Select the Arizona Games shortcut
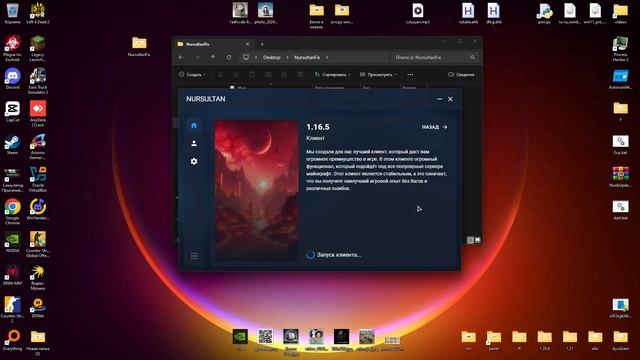The width and height of the screenshot is (640, 360). (x=38, y=146)
